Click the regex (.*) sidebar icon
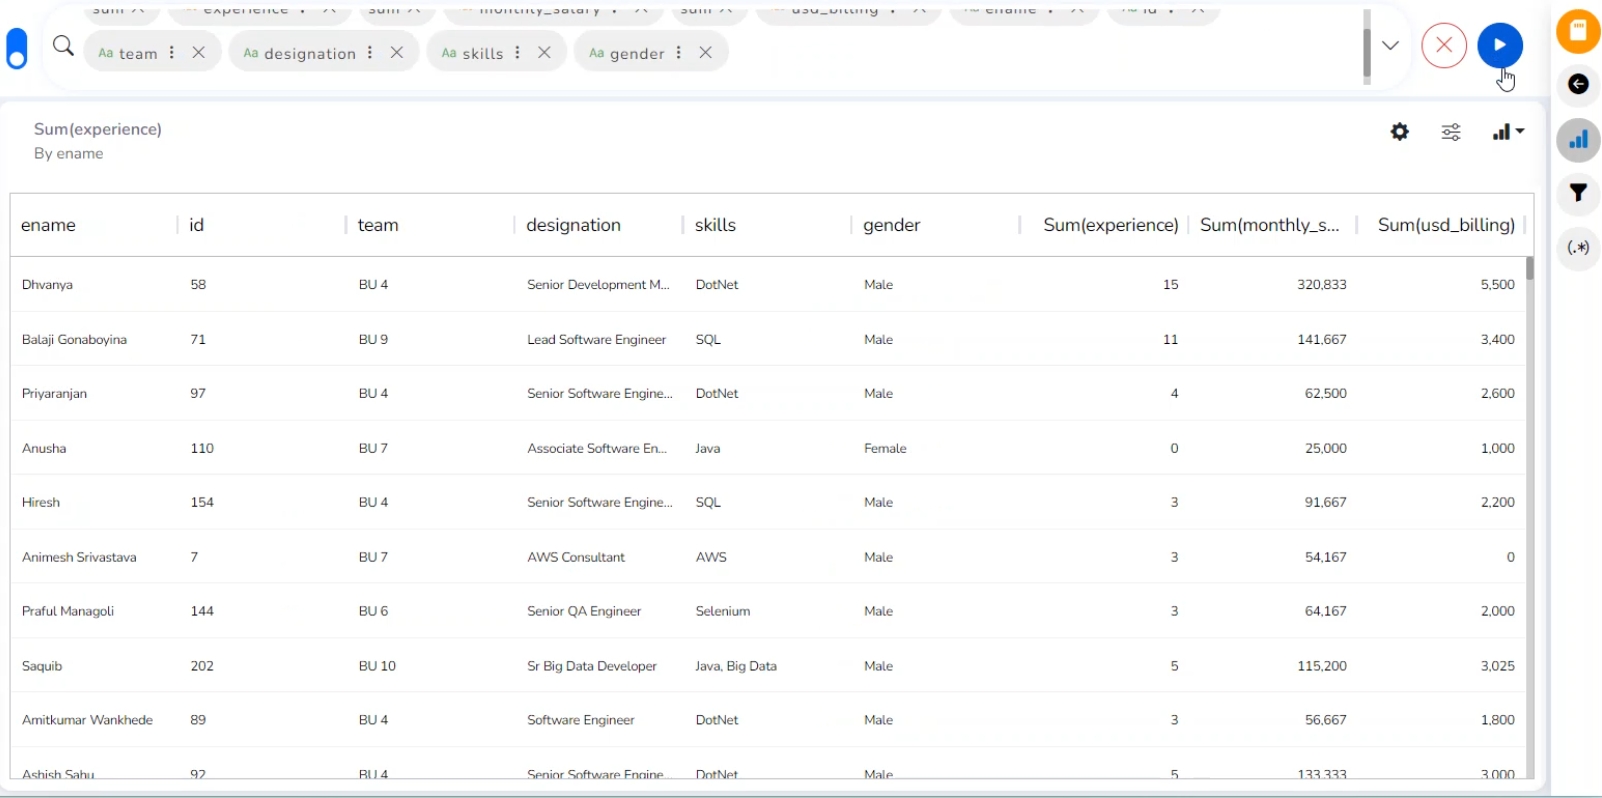The height and width of the screenshot is (798, 1602). pyautogui.click(x=1578, y=248)
